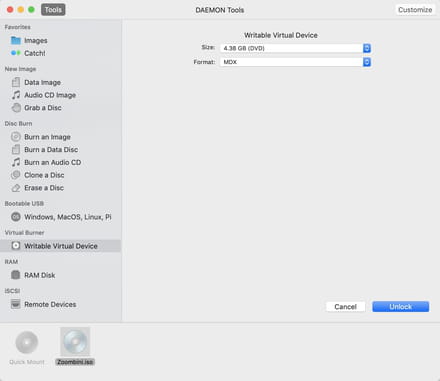Select the Zoombini.iso mounted disc icon
440x381 pixels.
75,342
